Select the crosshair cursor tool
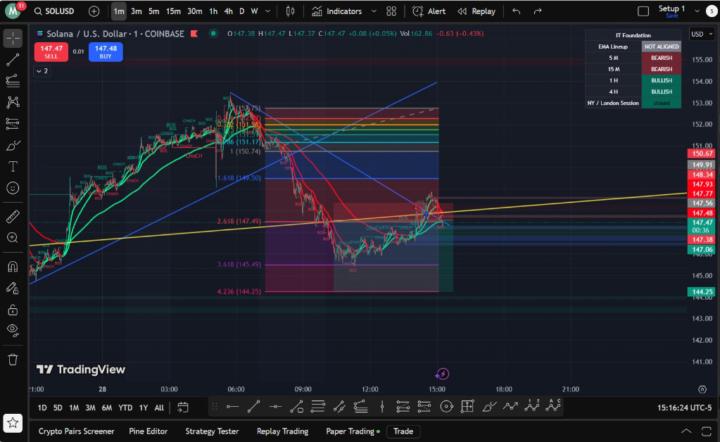Viewport: 720px width, 442px height. 13,39
